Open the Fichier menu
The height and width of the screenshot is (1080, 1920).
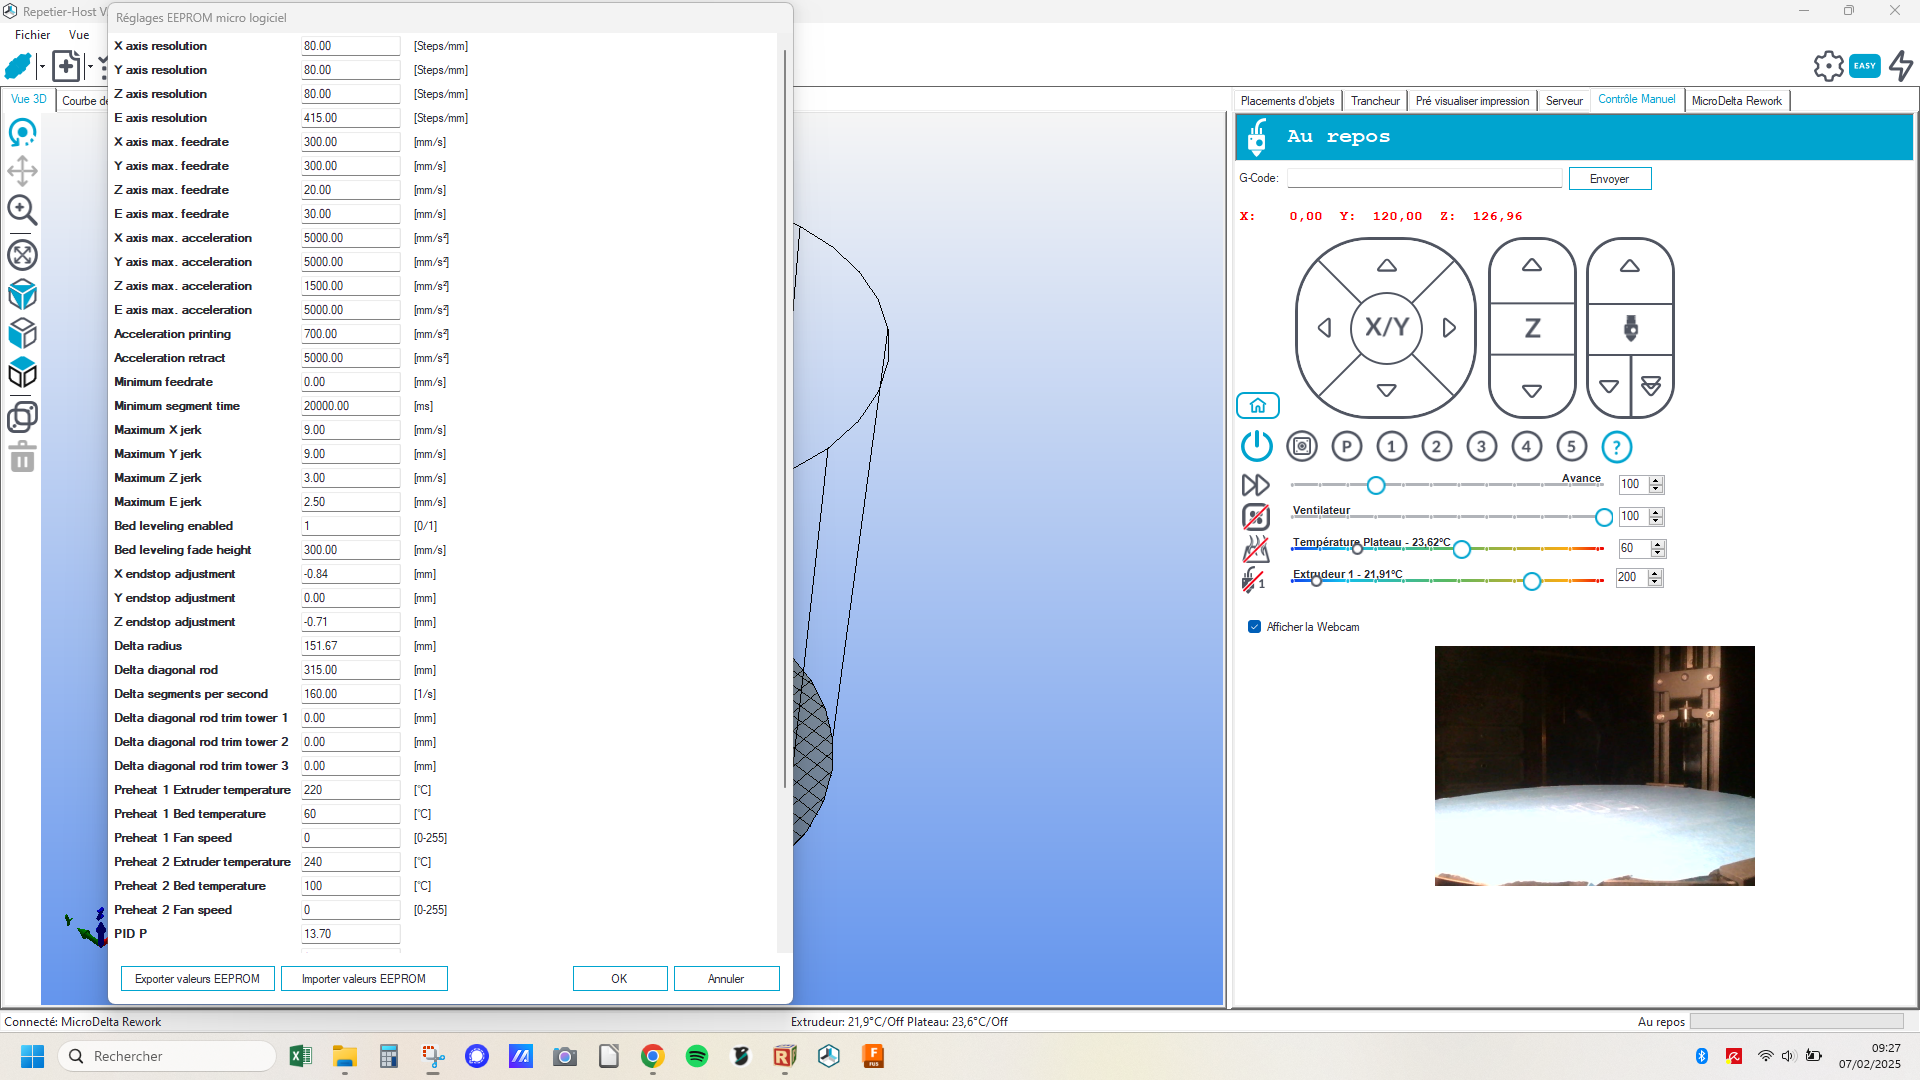click(x=32, y=35)
